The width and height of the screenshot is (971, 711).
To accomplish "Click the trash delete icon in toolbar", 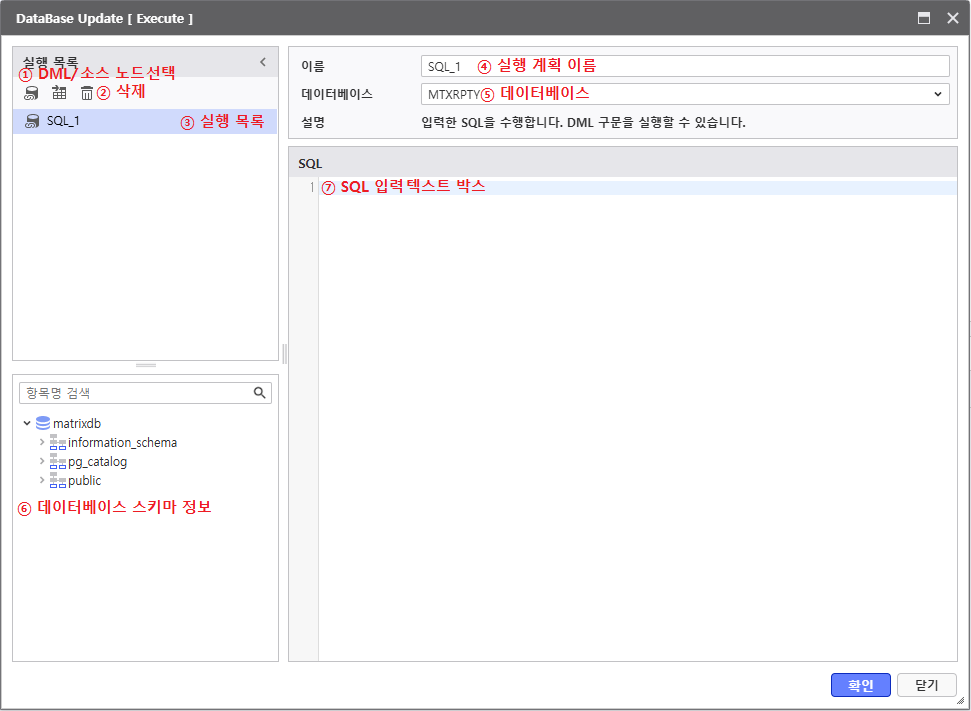I will [x=87, y=93].
